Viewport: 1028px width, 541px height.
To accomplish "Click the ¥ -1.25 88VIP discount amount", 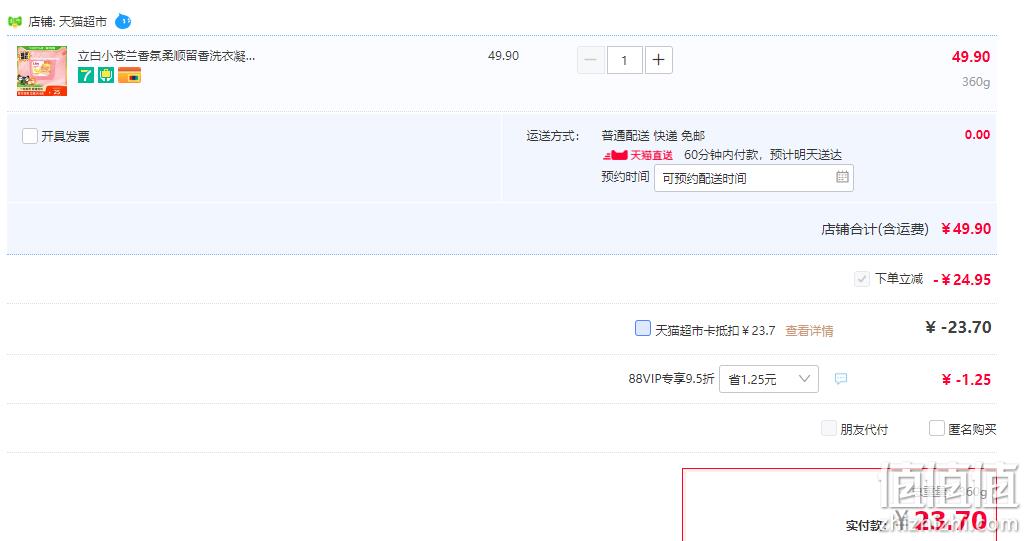I will (966, 380).
